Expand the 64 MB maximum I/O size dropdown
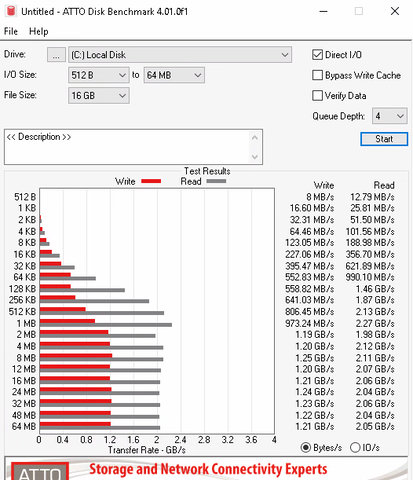The width and height of the screenshot is (413, 480). click(174, 75)
